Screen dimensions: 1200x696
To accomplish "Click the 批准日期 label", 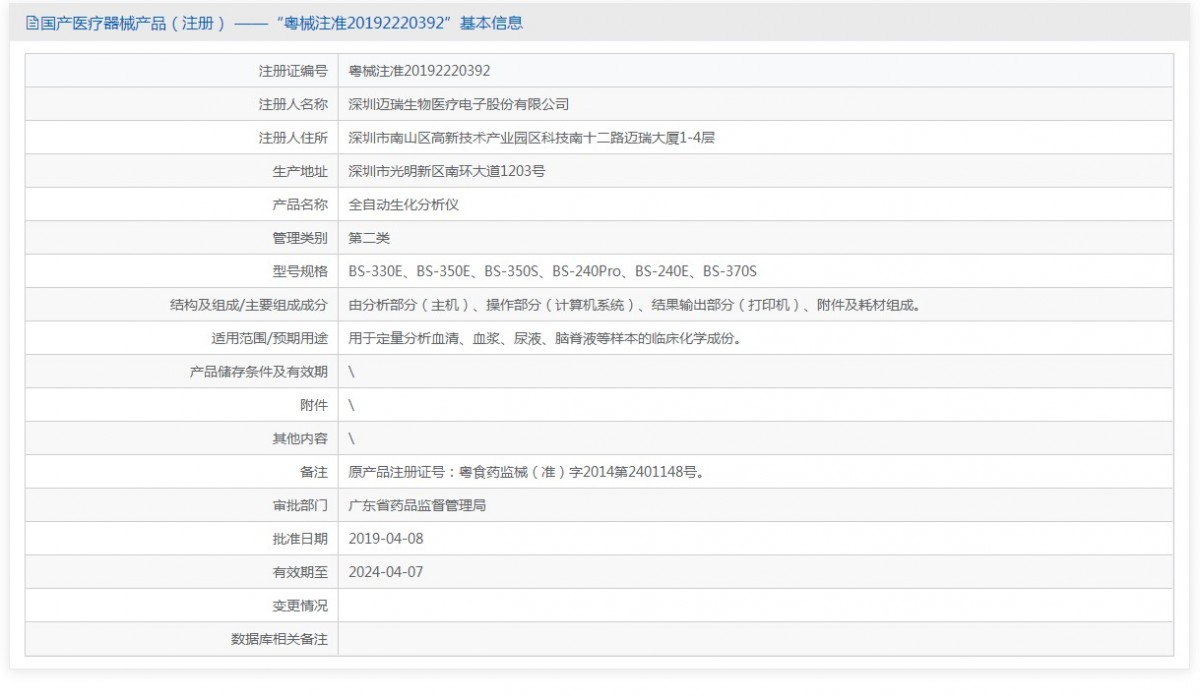I will point(300,539).
